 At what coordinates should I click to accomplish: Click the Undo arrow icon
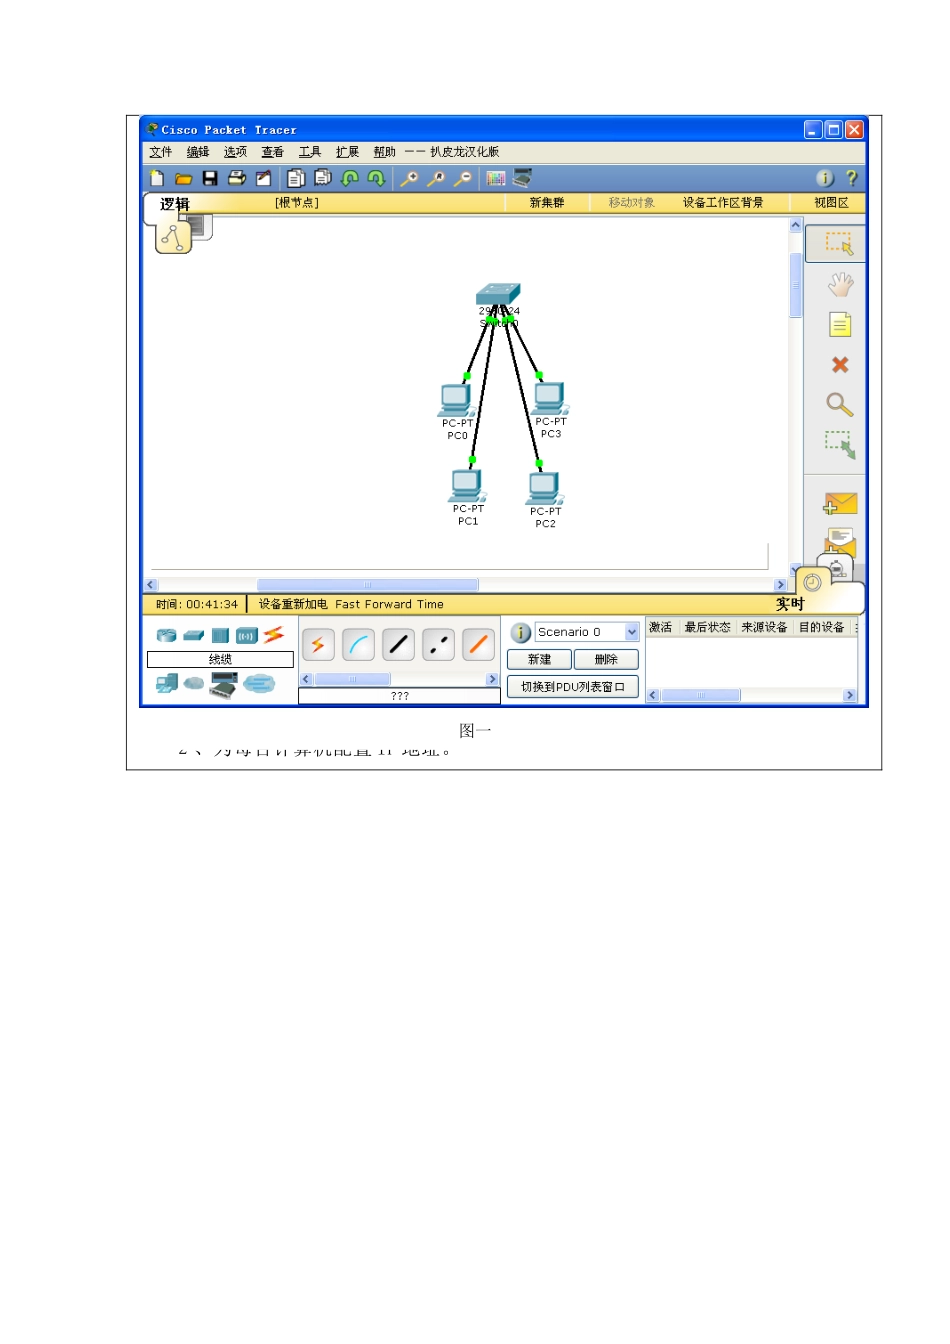coord(350,178)
